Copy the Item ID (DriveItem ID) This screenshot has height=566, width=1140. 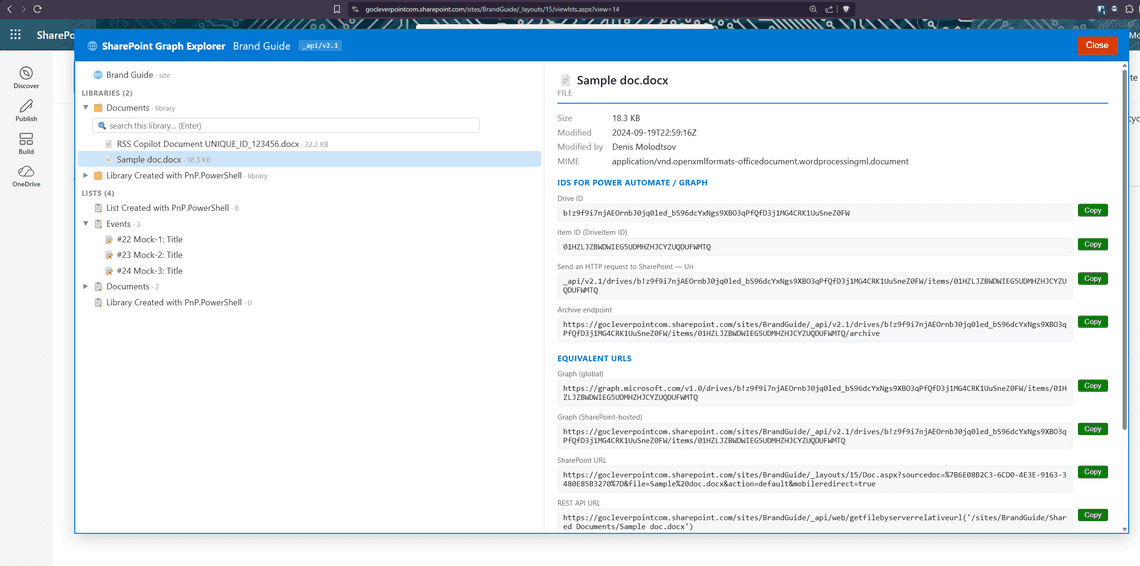(1093, 244)
